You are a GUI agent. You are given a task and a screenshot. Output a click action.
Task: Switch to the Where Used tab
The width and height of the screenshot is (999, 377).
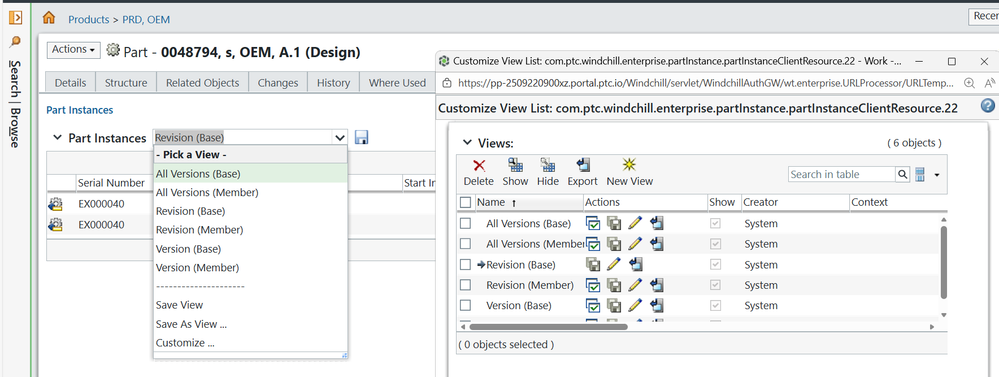[397, 83]
